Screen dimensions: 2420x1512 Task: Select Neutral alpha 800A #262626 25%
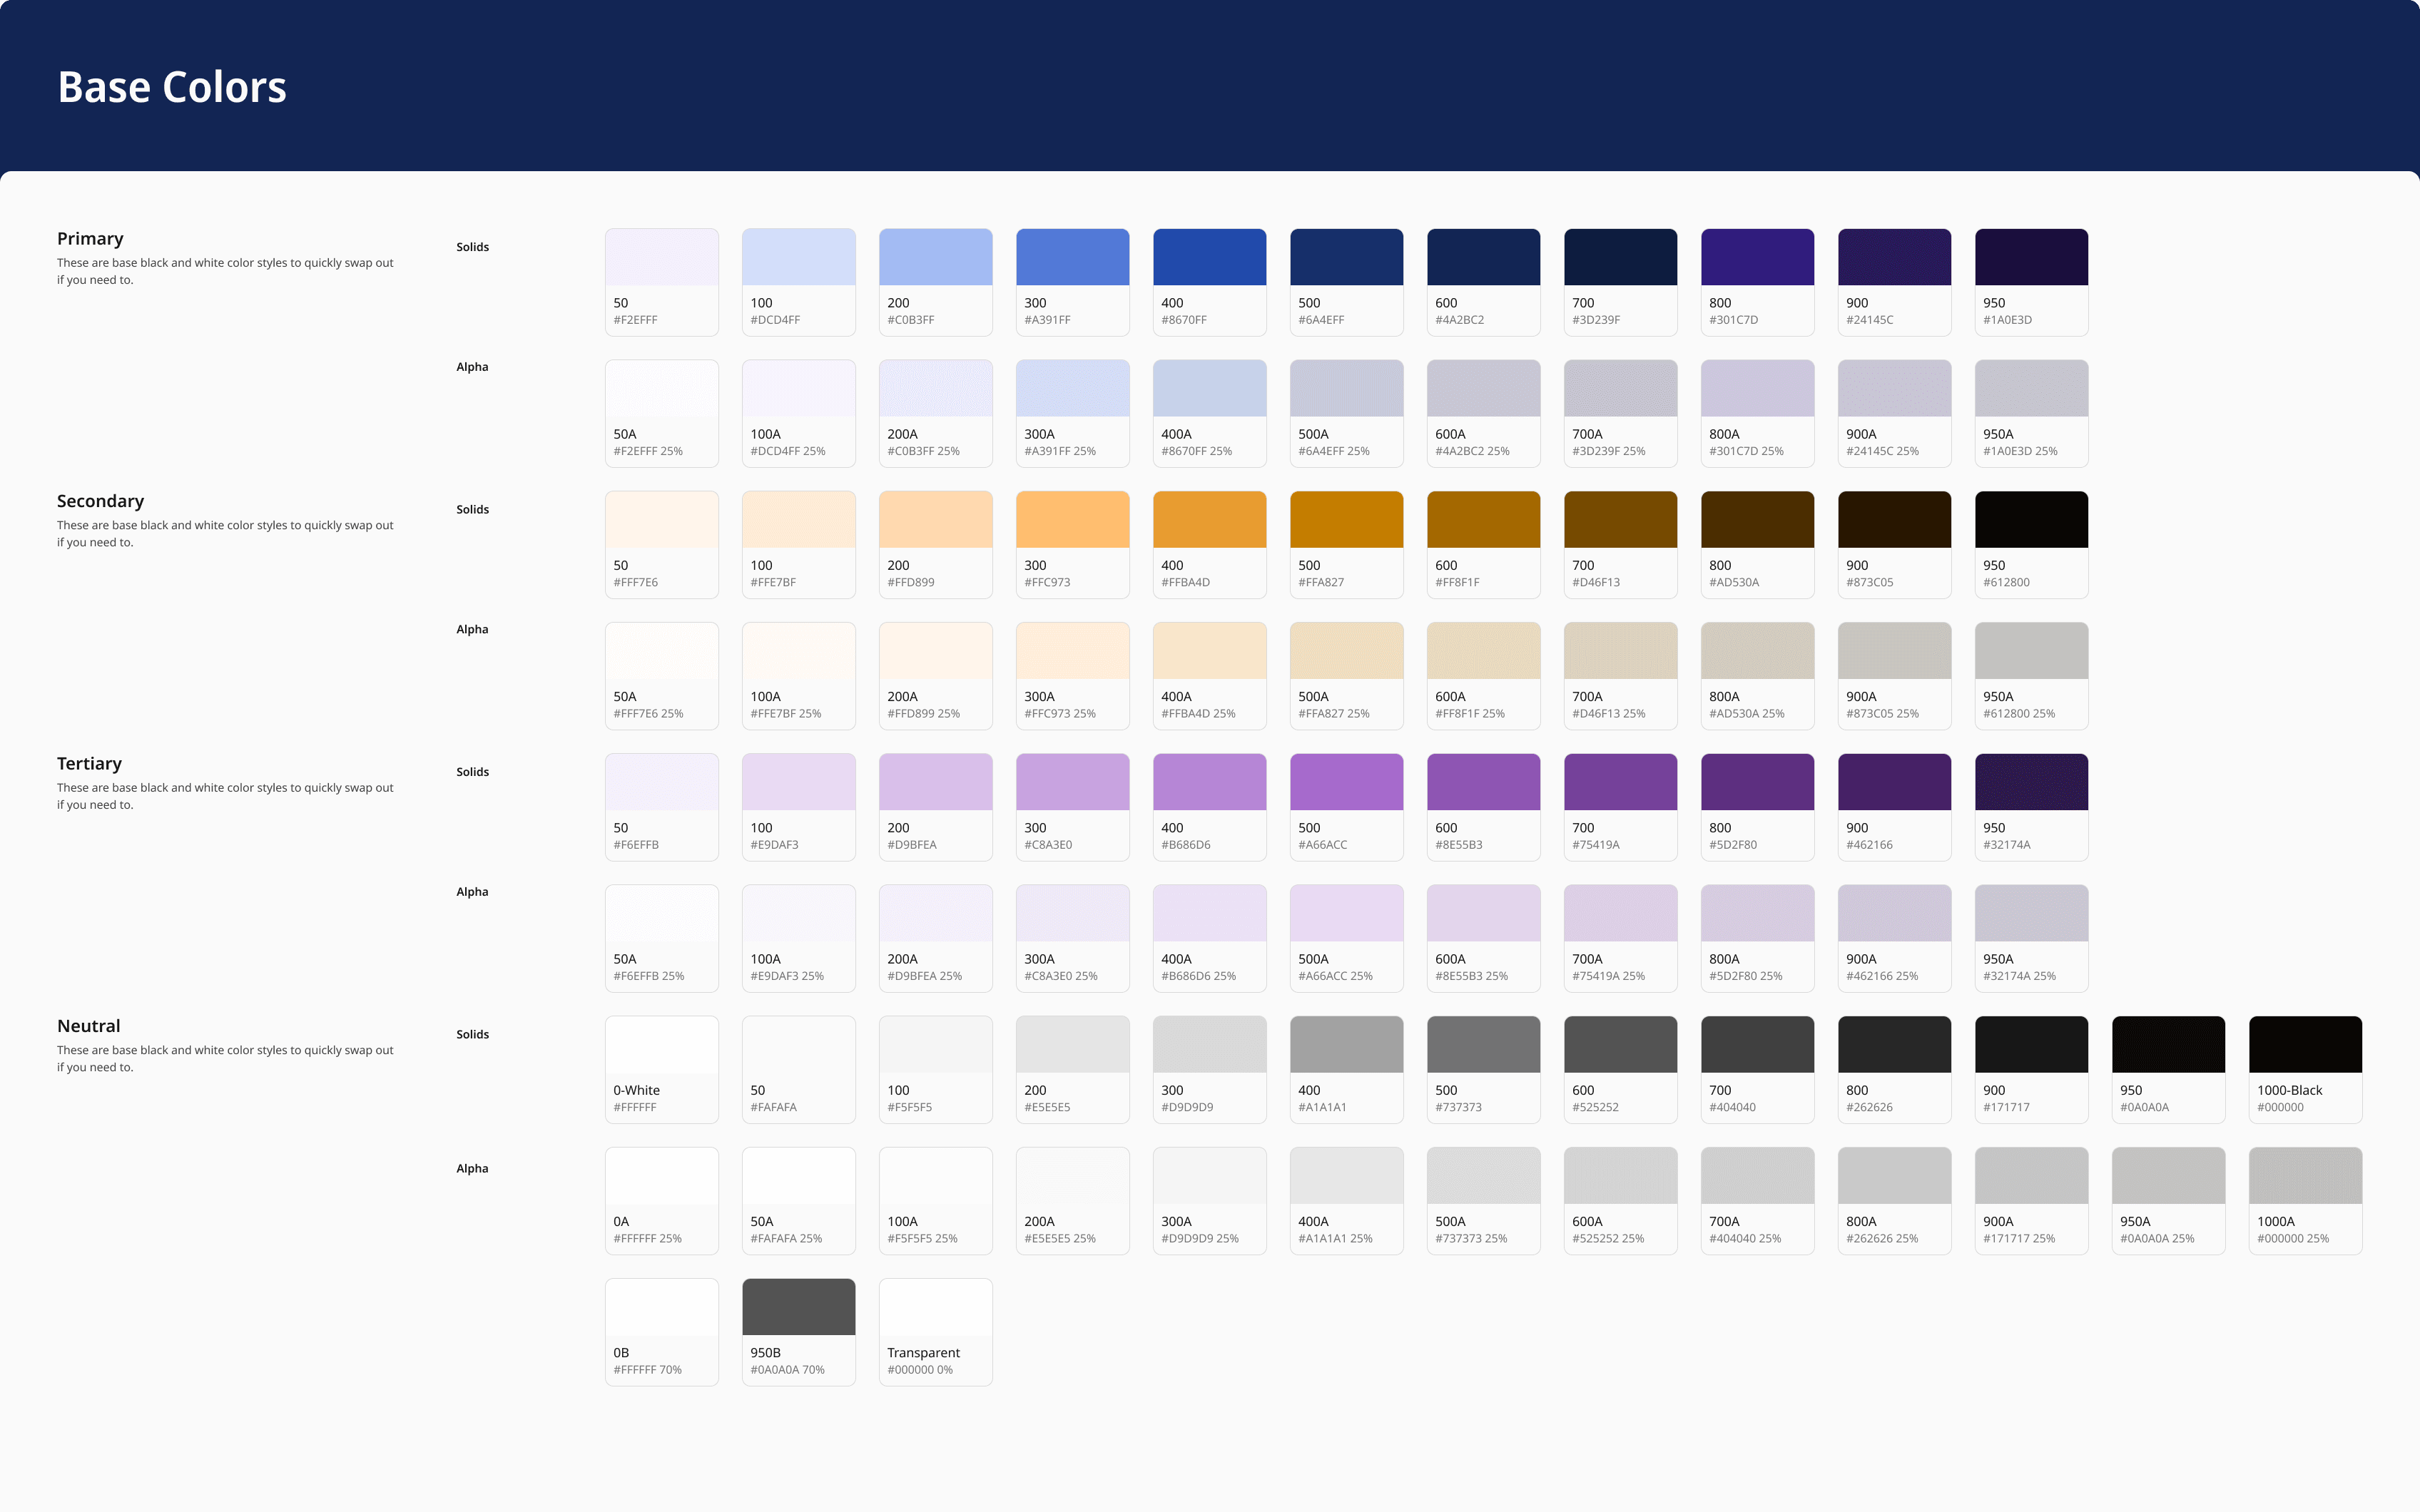click(1894, 1200)
